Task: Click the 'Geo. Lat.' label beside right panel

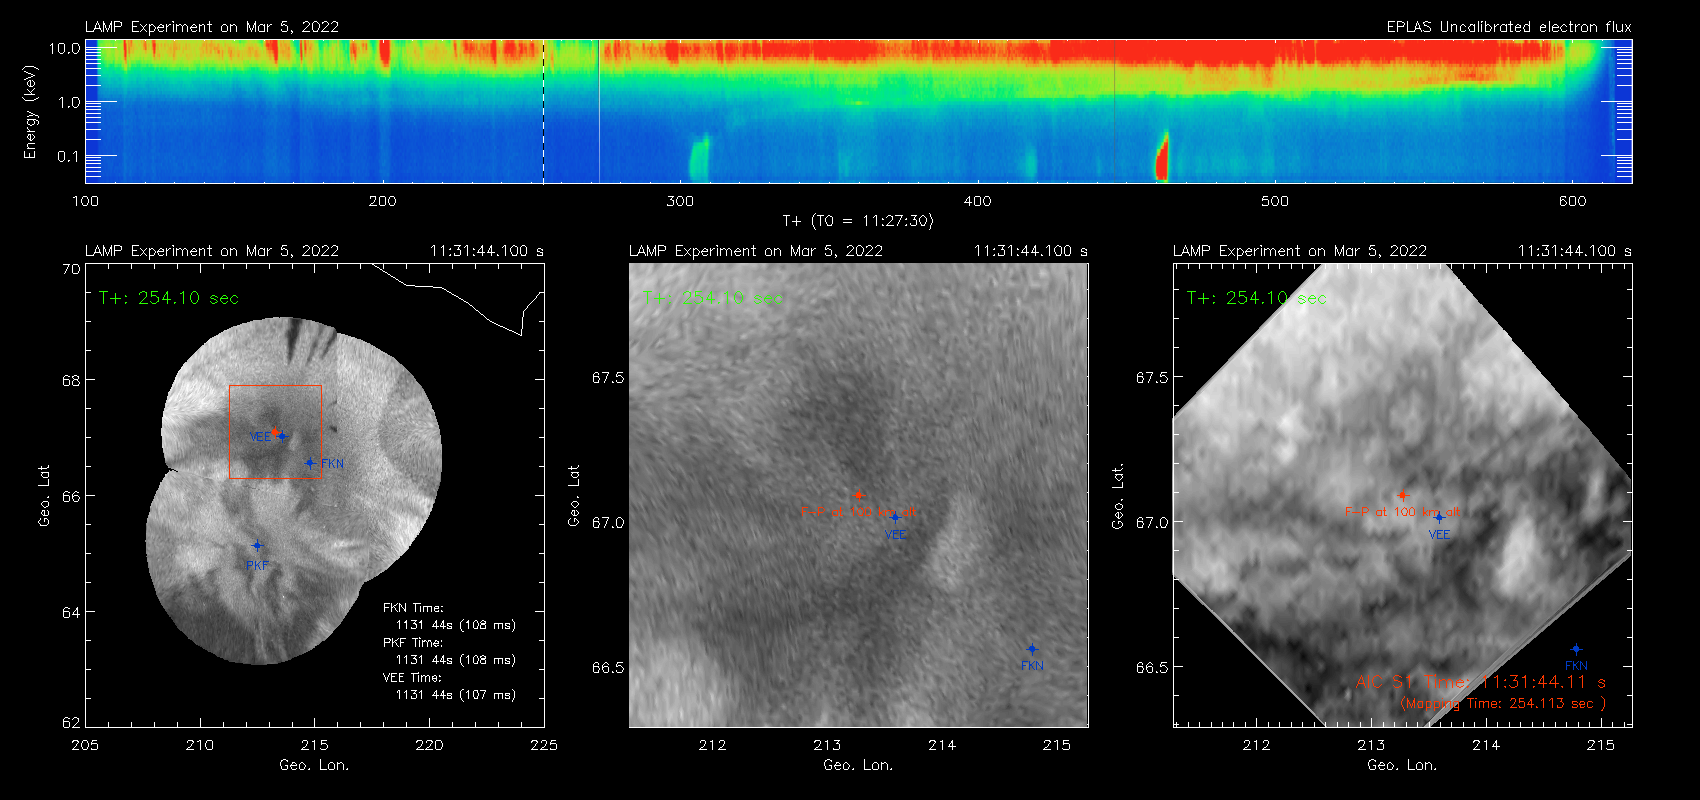Action: [x=1118, y=496]
